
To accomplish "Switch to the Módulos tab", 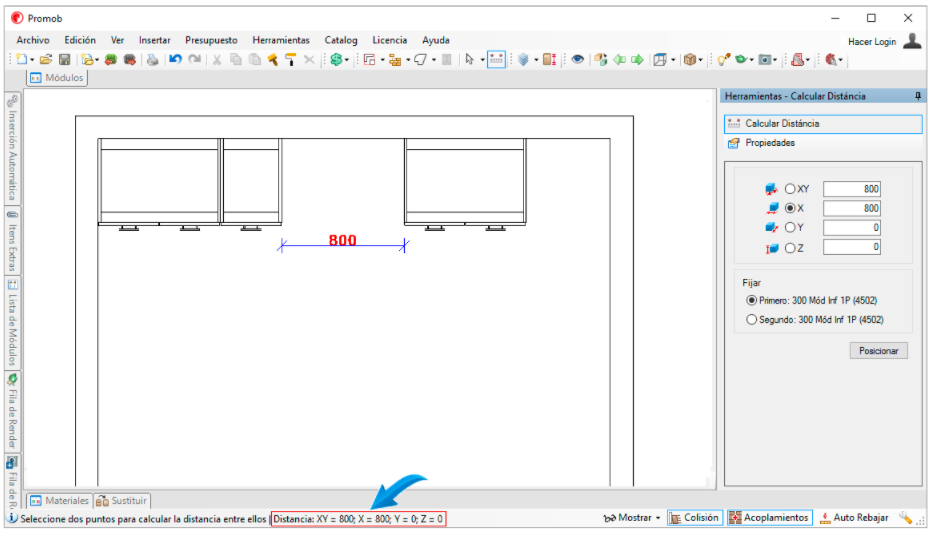I will pos(57,78).
